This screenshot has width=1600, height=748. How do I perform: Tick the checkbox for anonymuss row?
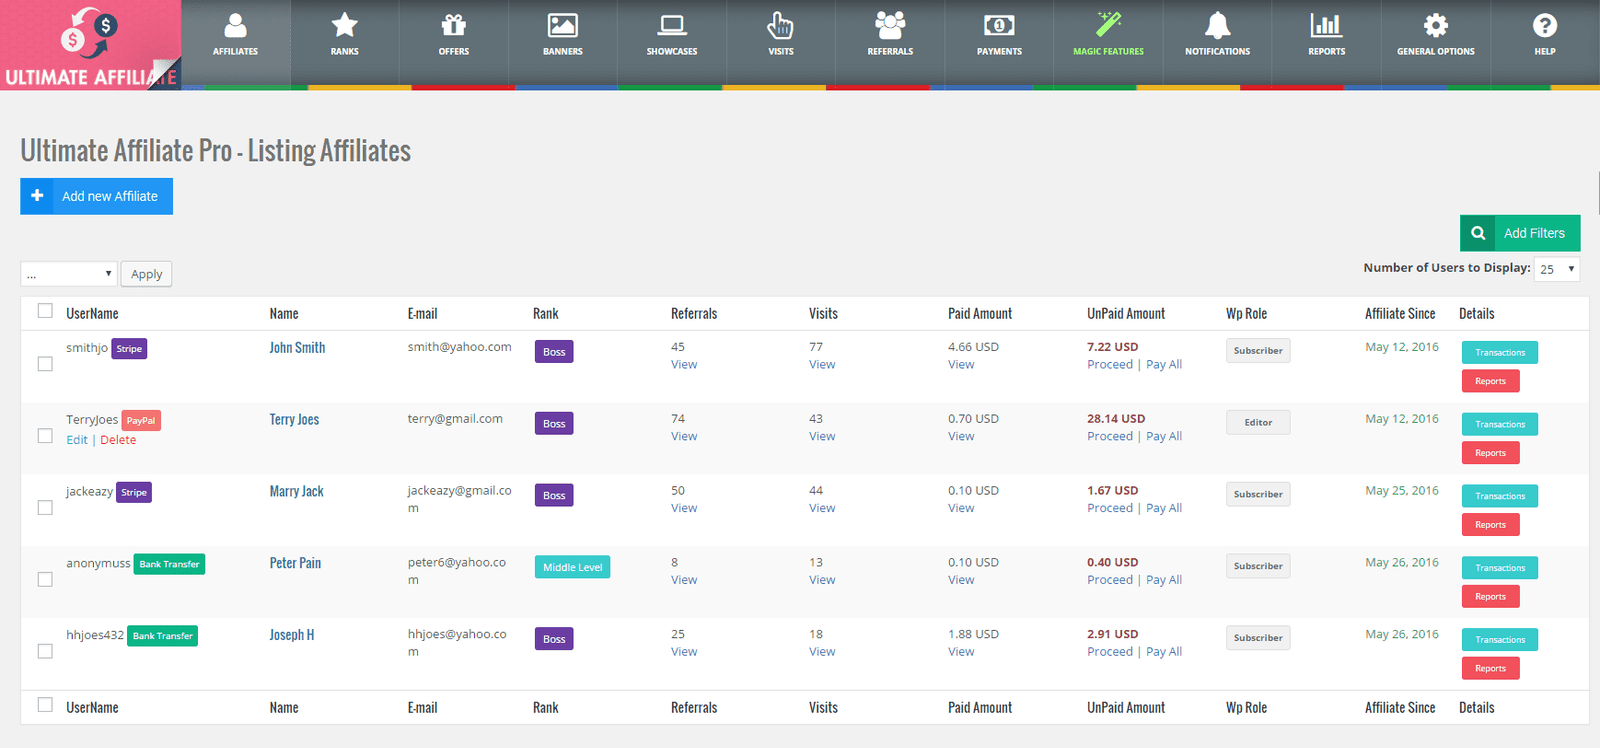pyautogui.click(x=45, y=579)
